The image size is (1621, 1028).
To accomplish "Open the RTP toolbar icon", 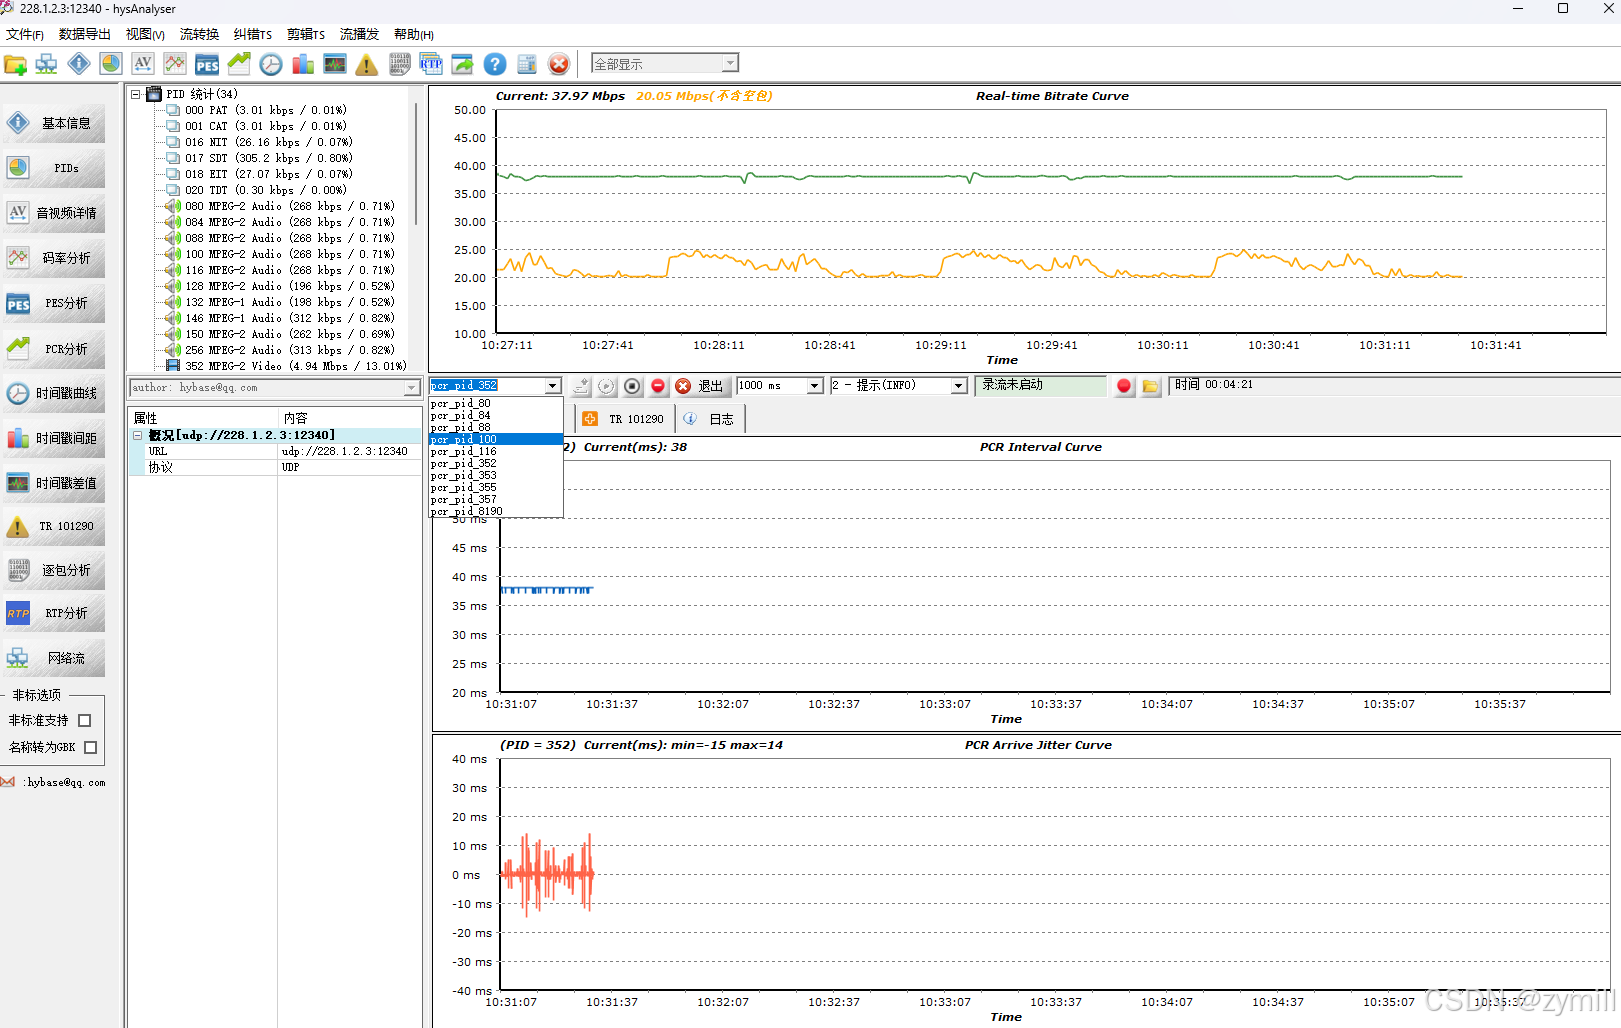I will [x=431, y=64].
